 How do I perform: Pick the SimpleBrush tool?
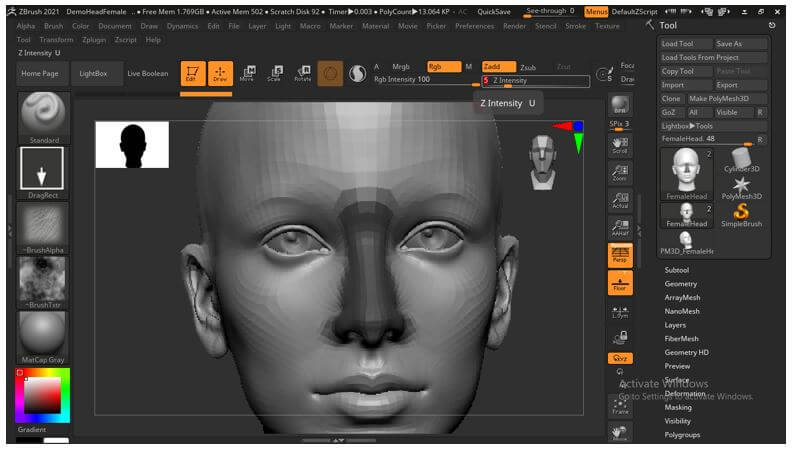tap(741, 214)
